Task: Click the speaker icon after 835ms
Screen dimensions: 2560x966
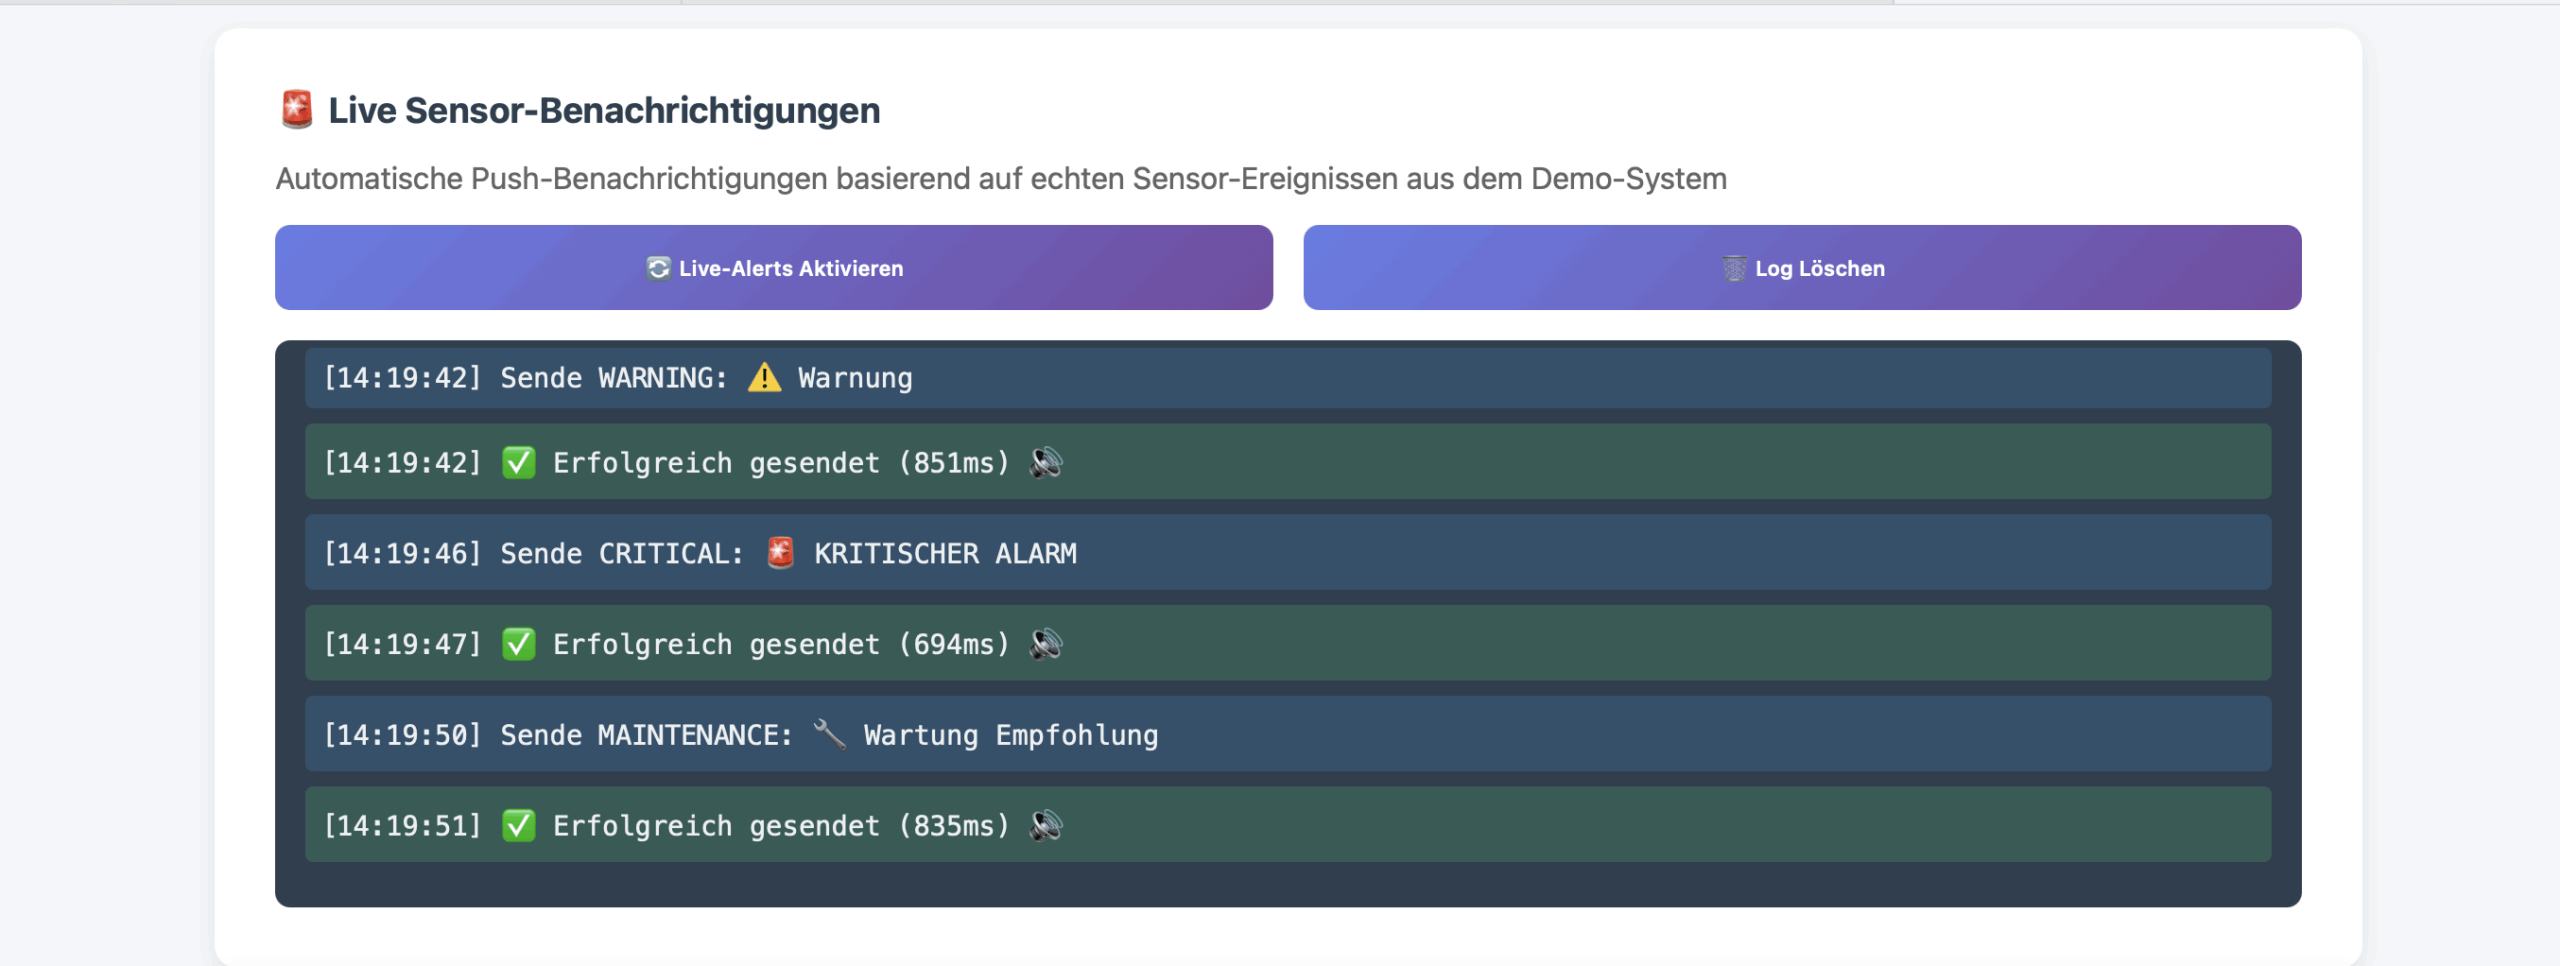Action: click(1046, 825)
